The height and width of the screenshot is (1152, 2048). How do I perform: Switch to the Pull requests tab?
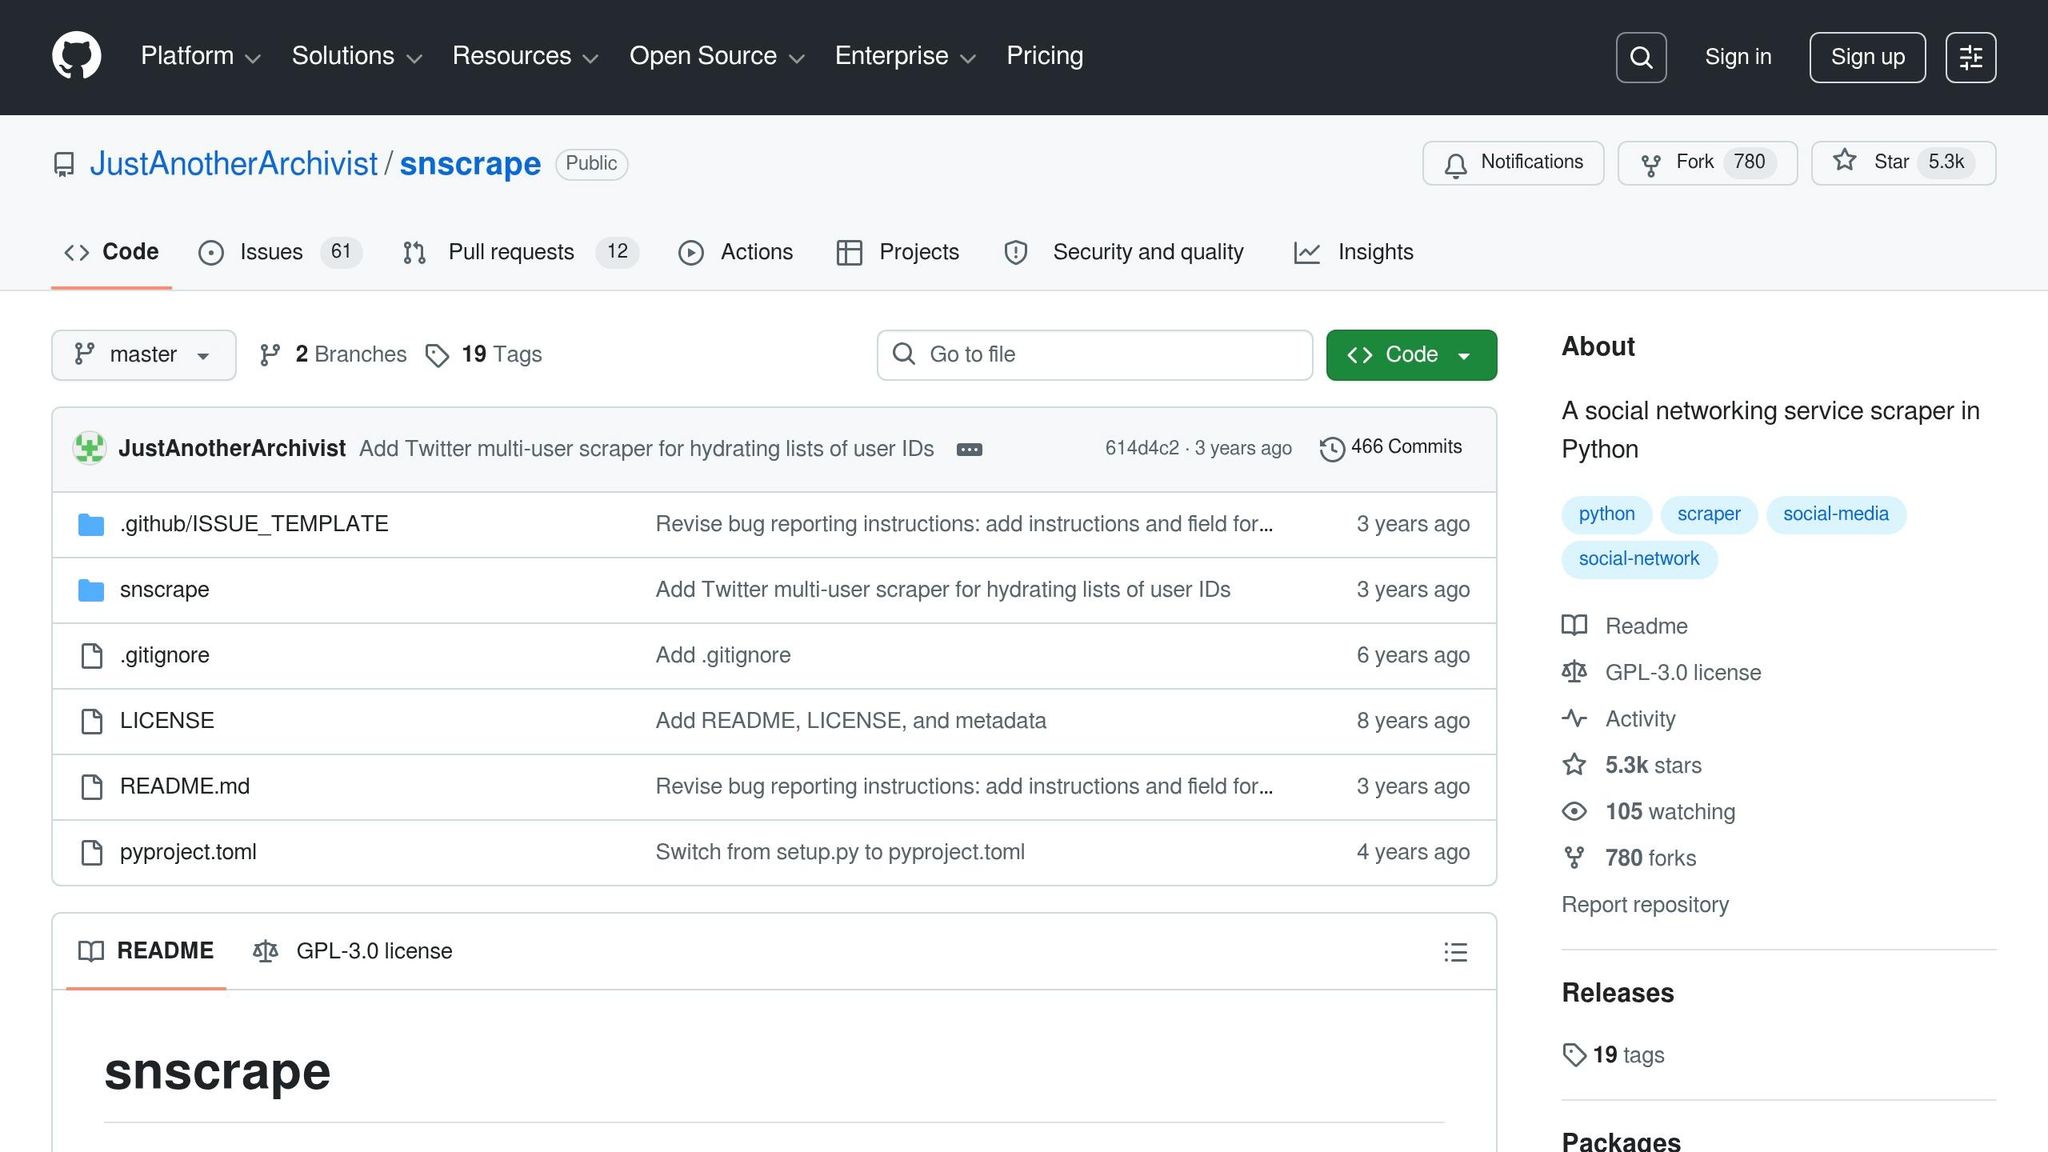pyautogui.click(x=520, y=252)
